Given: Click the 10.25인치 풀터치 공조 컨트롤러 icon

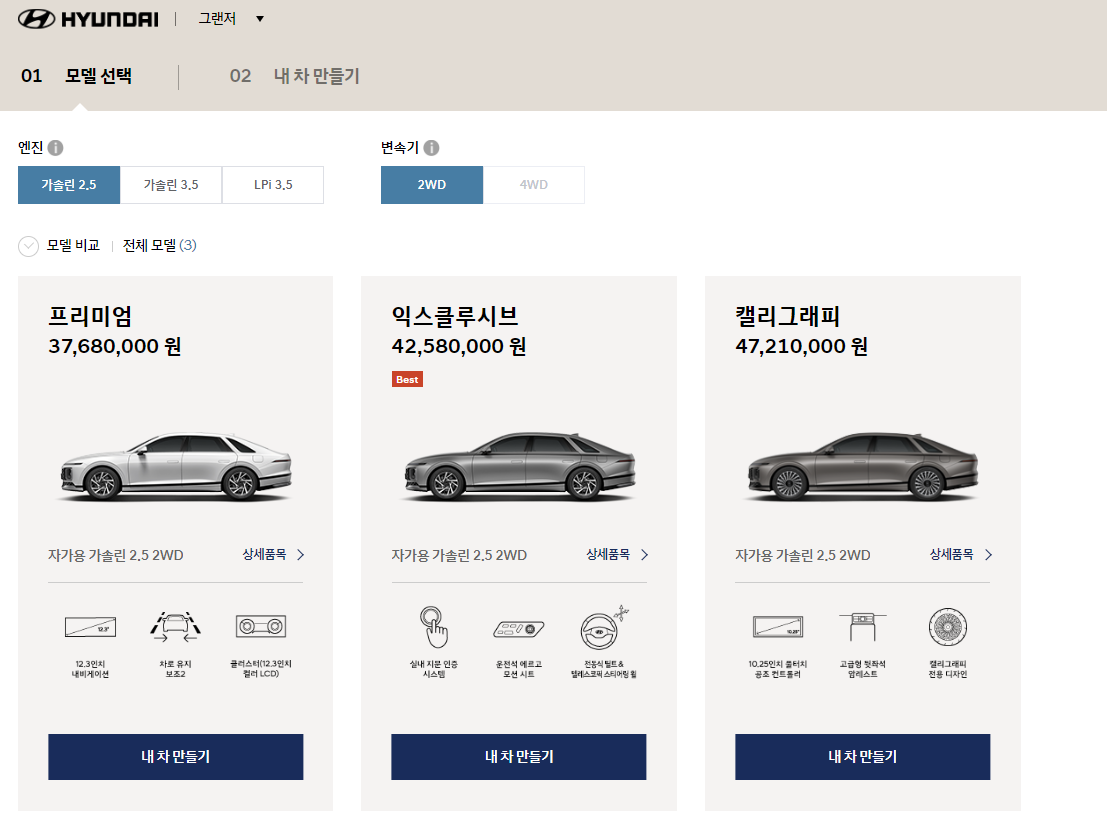Looking at the screenshot, I should pyautogui.click(x=777, y=627).
